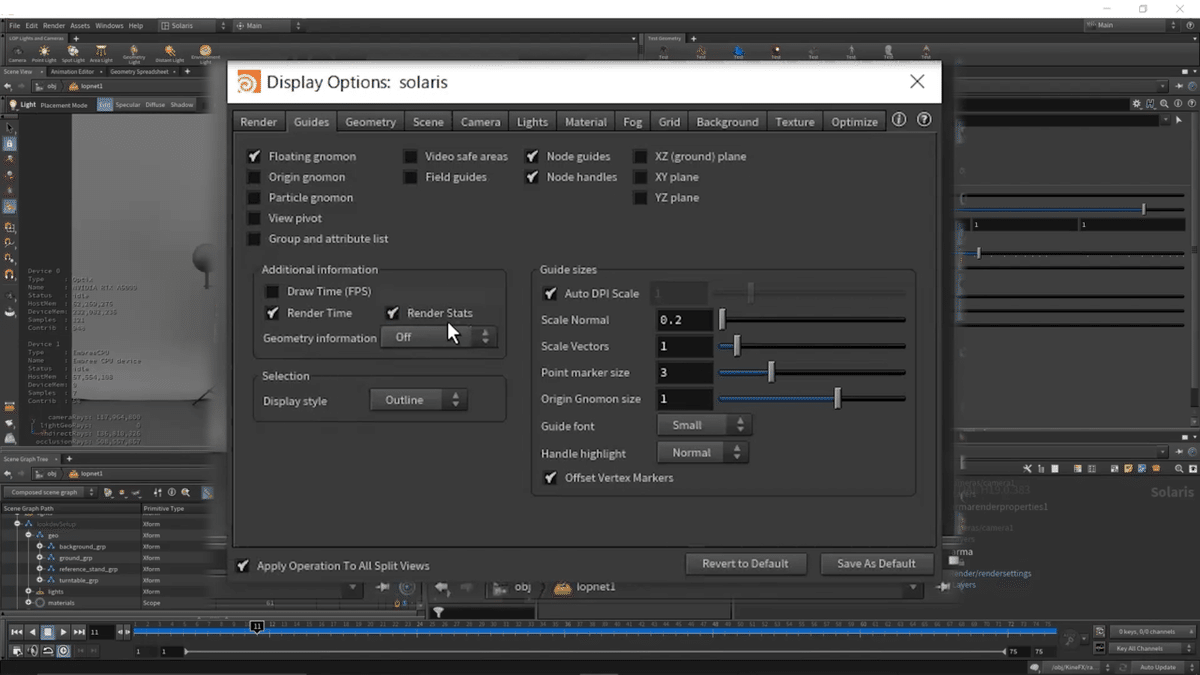
Task: Click the play forward button
Action: 63,632
